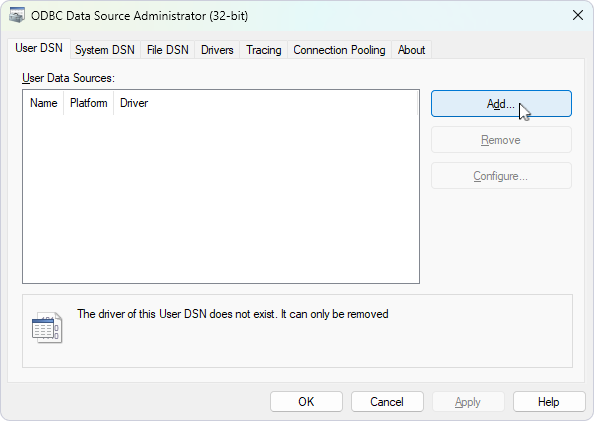Sort by the Platform column header
Screen dimensions: 594x421
point(89,103)
